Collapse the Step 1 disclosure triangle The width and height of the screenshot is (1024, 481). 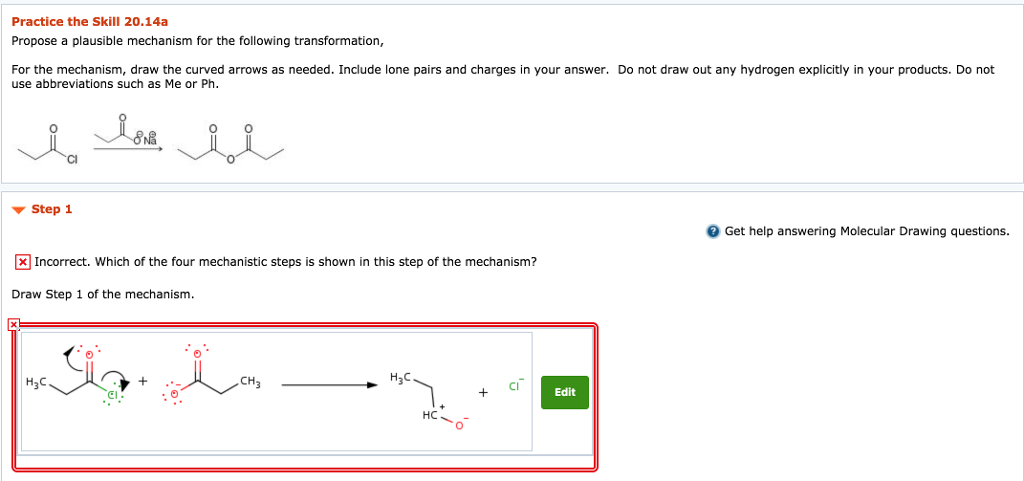[x=18, y=210]
